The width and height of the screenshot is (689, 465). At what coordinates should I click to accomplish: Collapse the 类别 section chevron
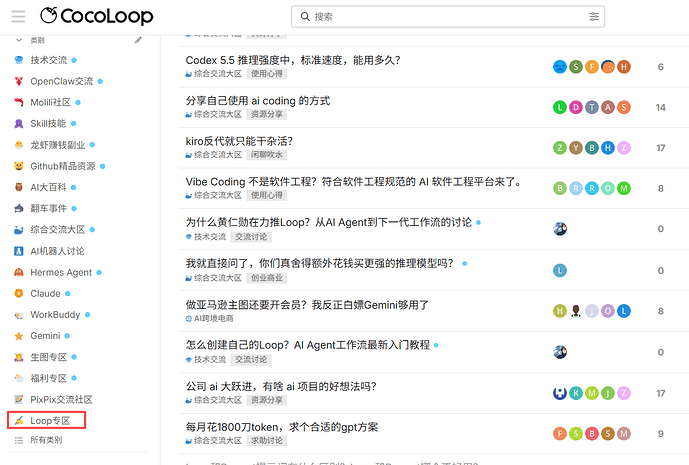click(18, 40)
